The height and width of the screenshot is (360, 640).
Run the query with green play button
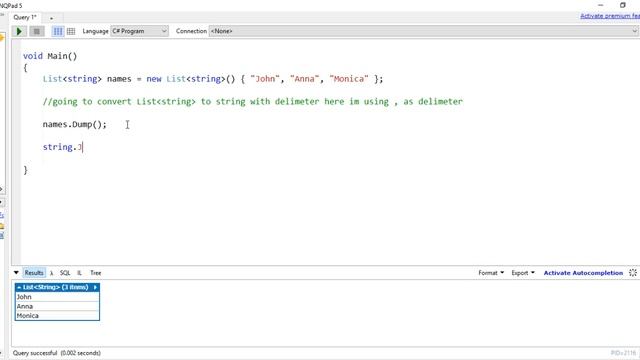coord(19,31)
